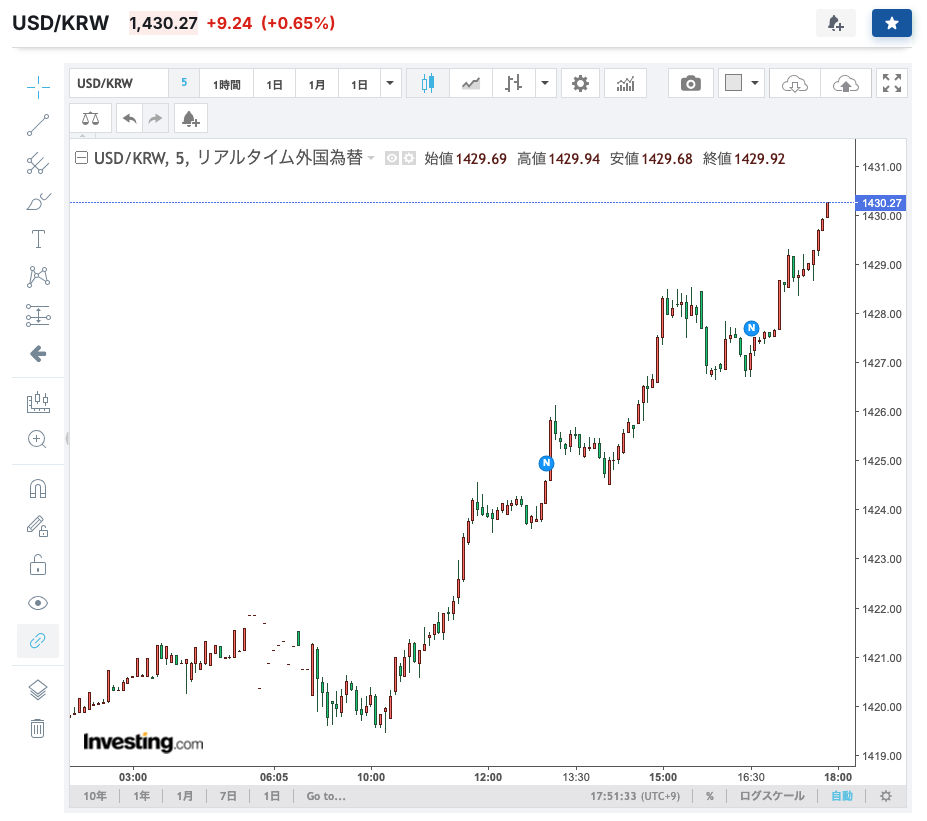Image resolution: width=927 pixels, height=821 pixels.
Task: Open chart settings gear in top toolbar
Action: click(x=580, y=84)
